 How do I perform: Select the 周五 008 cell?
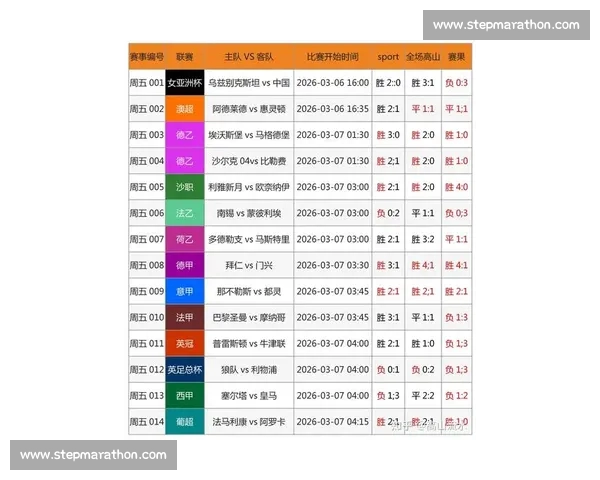click(147, 265)
